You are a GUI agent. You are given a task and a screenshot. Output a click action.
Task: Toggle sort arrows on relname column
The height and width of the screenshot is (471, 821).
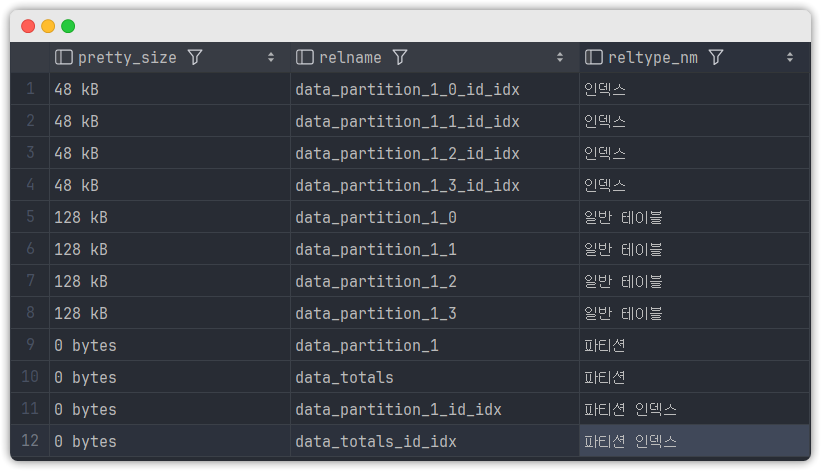[560, 57]
